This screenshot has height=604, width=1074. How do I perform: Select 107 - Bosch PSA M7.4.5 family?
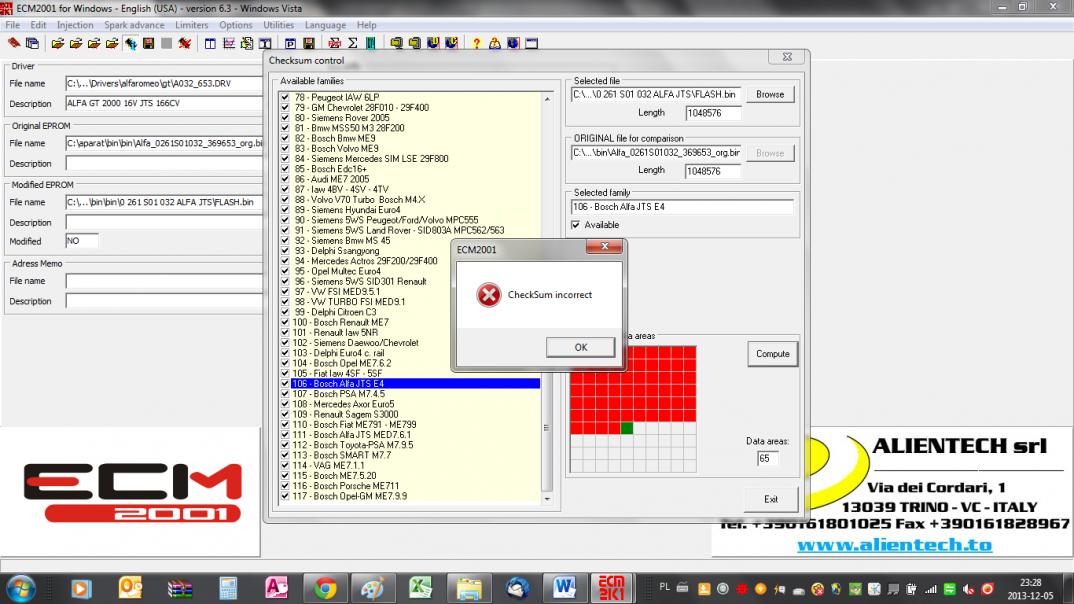[415, 394]
